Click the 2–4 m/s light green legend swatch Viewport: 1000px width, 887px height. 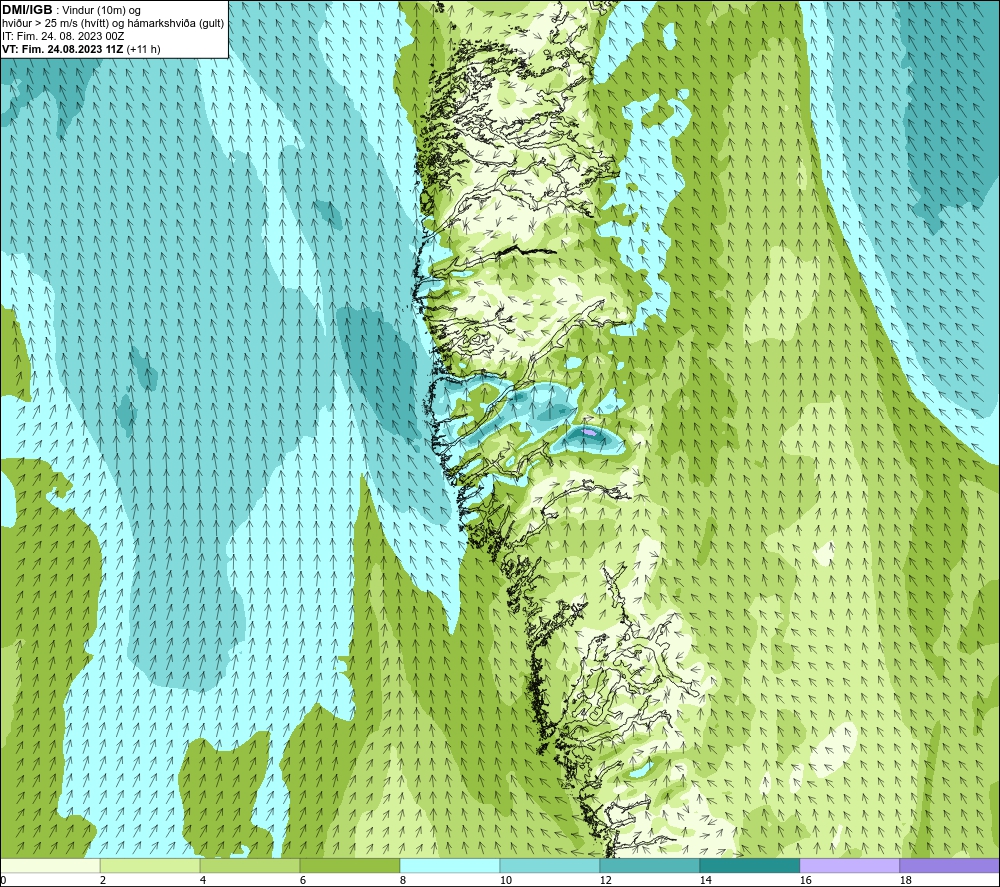point(150,866)
